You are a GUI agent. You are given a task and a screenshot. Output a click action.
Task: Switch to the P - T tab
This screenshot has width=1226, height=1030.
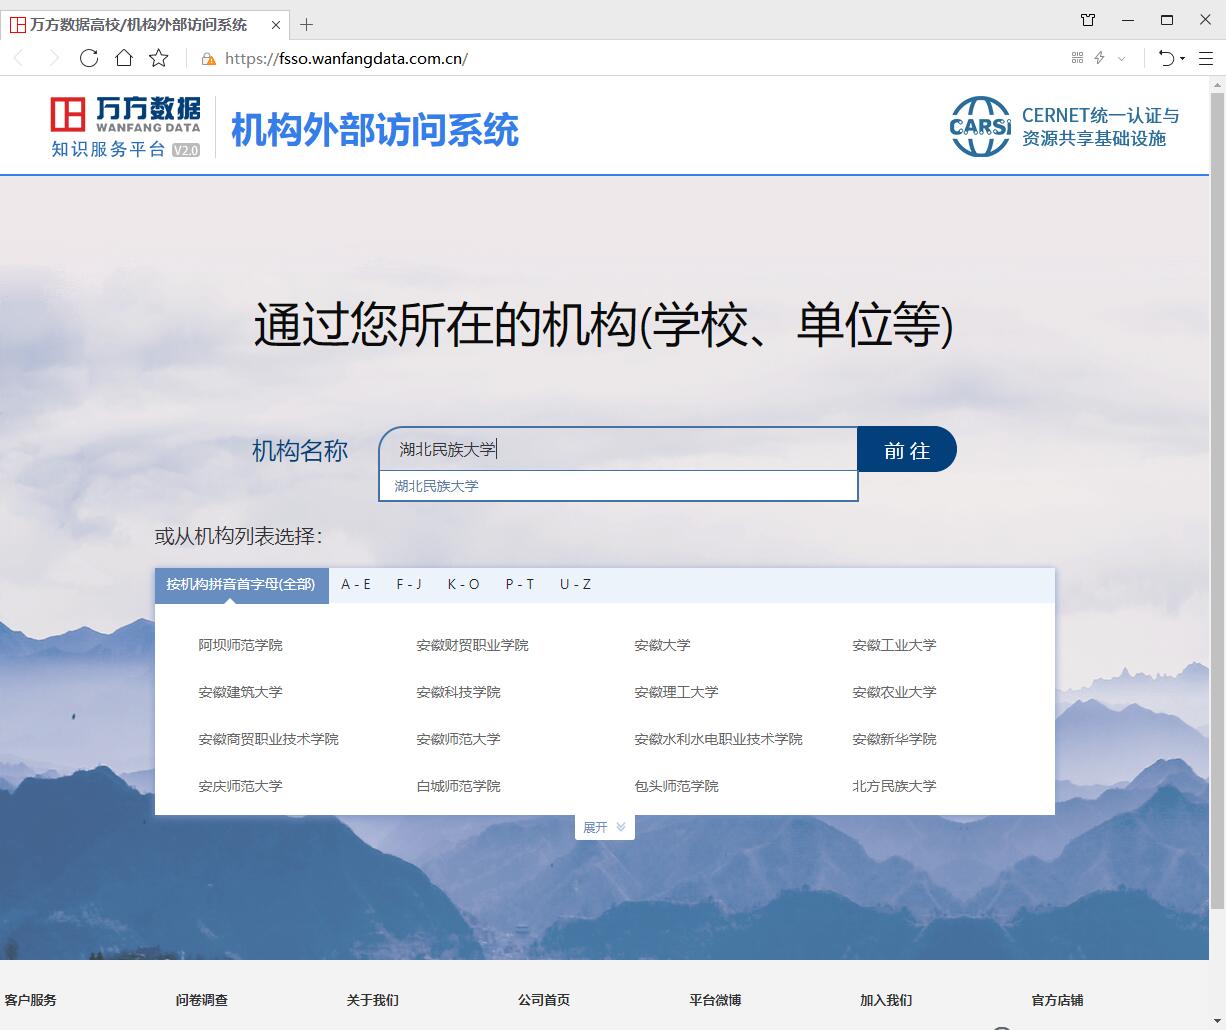(520, 585)
